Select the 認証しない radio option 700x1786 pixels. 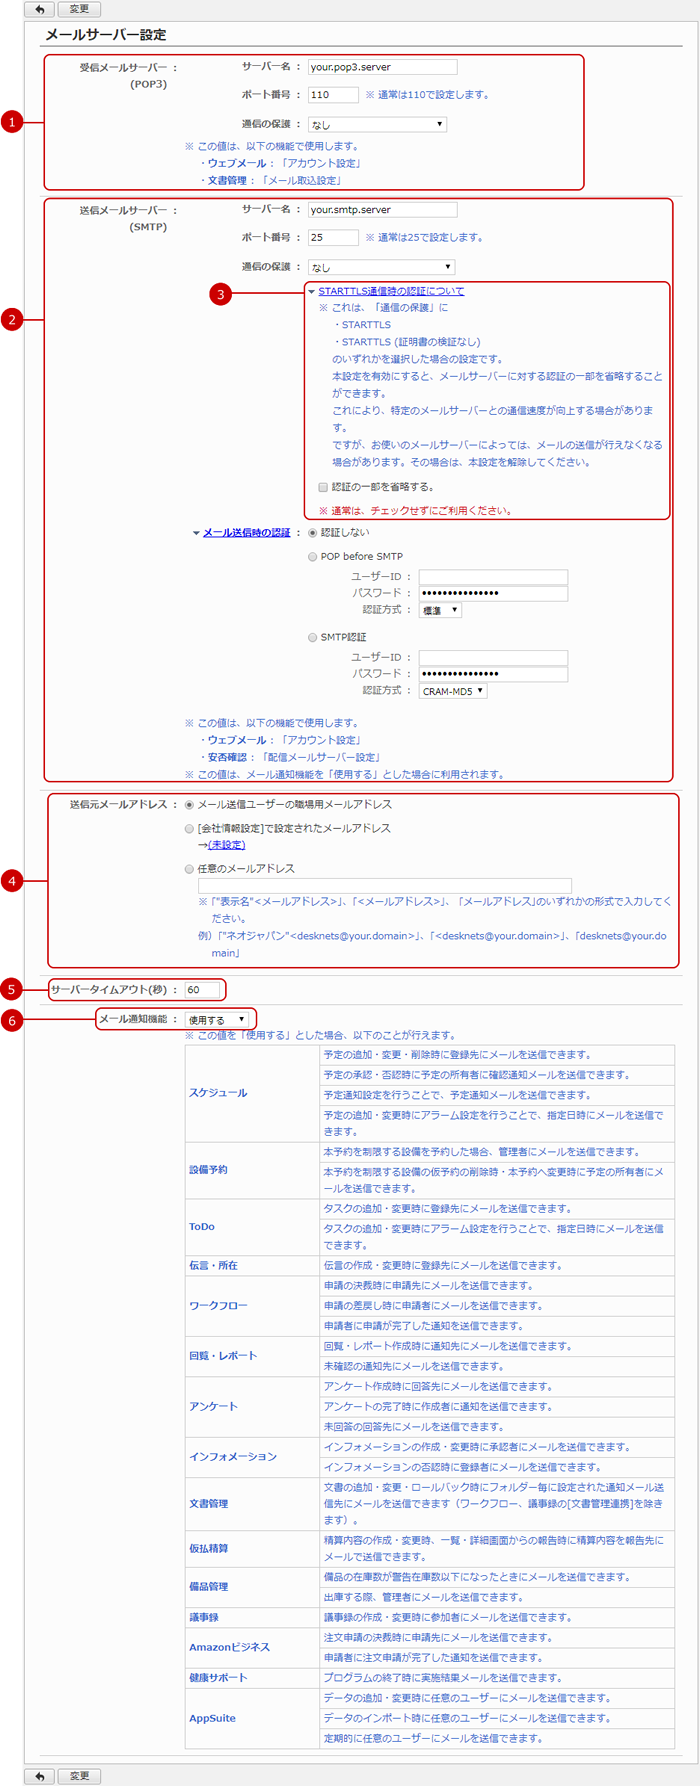click(x=313, y=533)
